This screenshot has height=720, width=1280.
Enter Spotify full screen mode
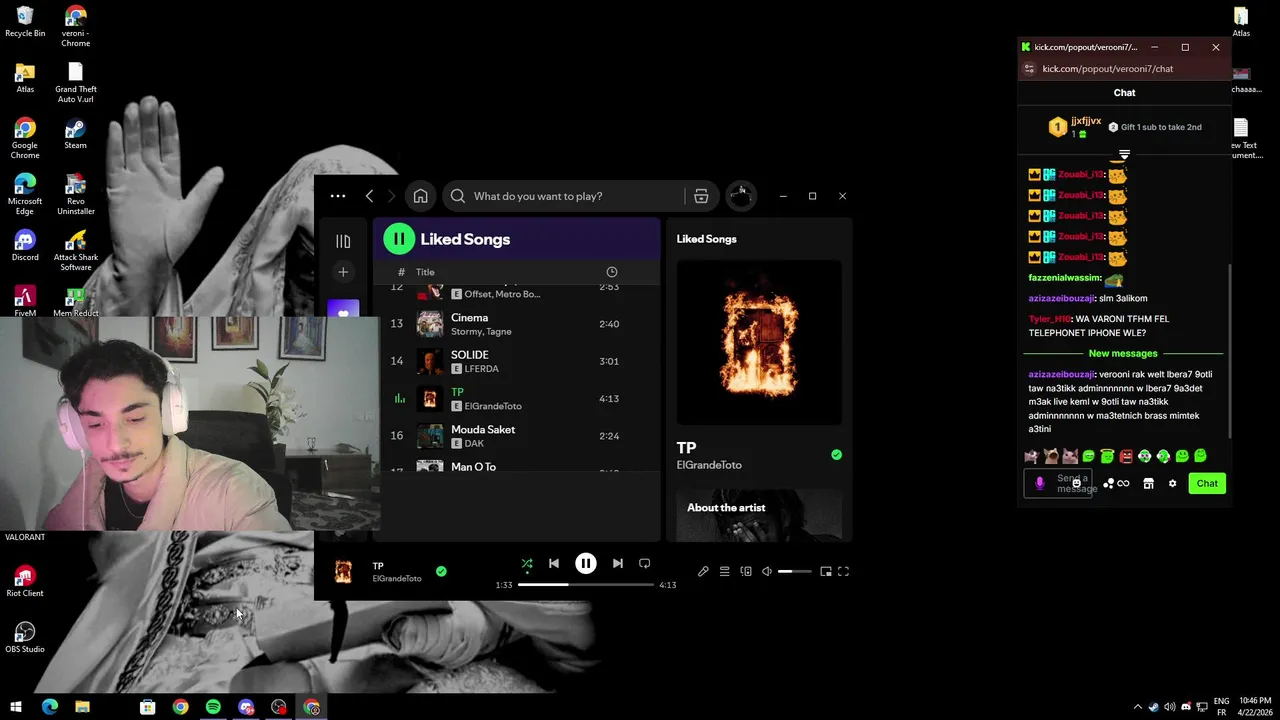(x=844, y=572)
